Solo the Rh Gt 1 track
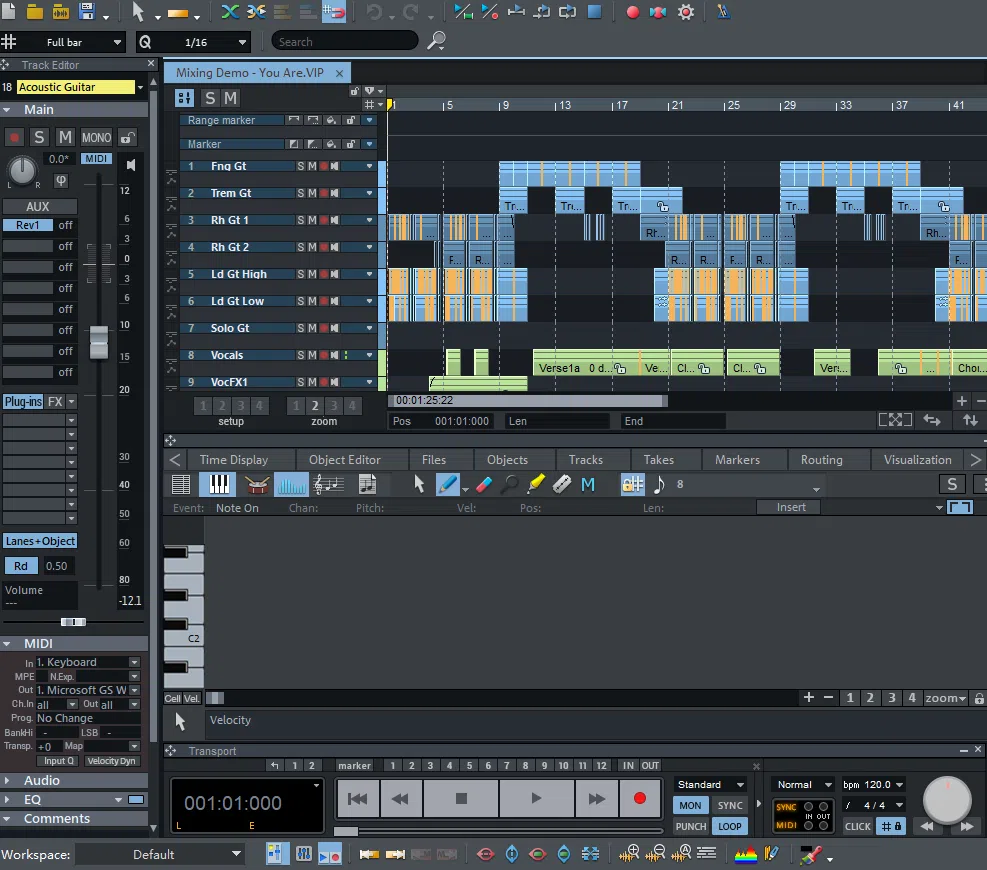987x870 pixels. click(x=300, y=220)
